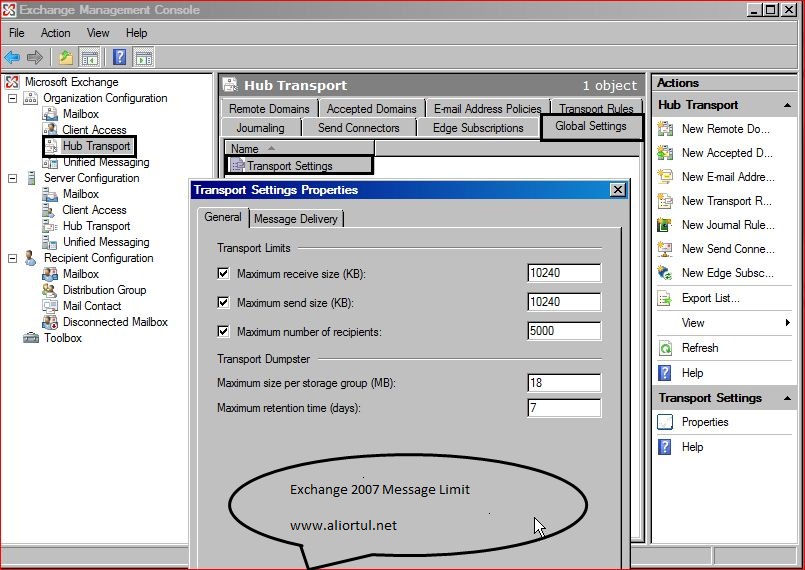Open the File menu
Viewport: 805px width, 570px height.
click(16, 33)
